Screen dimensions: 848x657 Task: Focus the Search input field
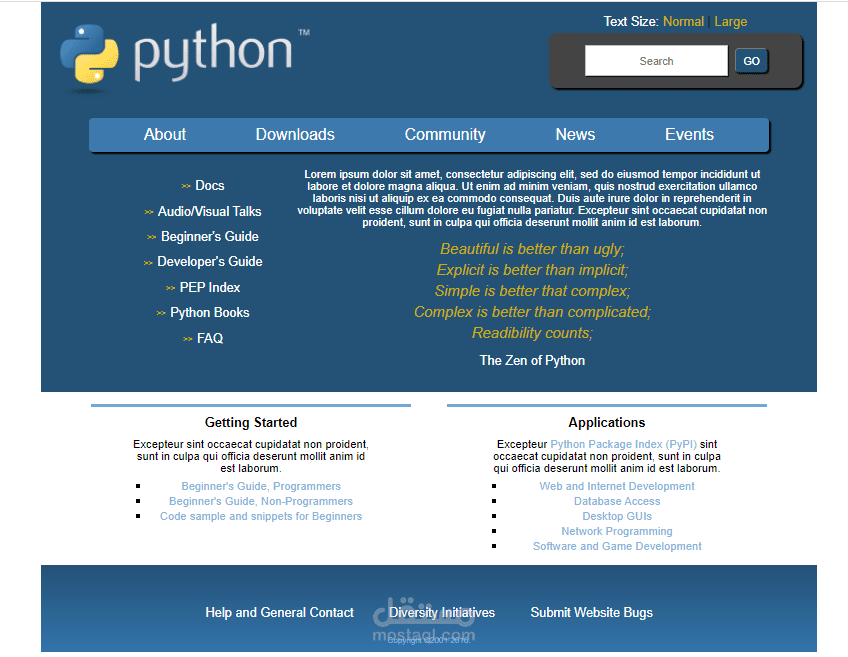pos(656,61)
